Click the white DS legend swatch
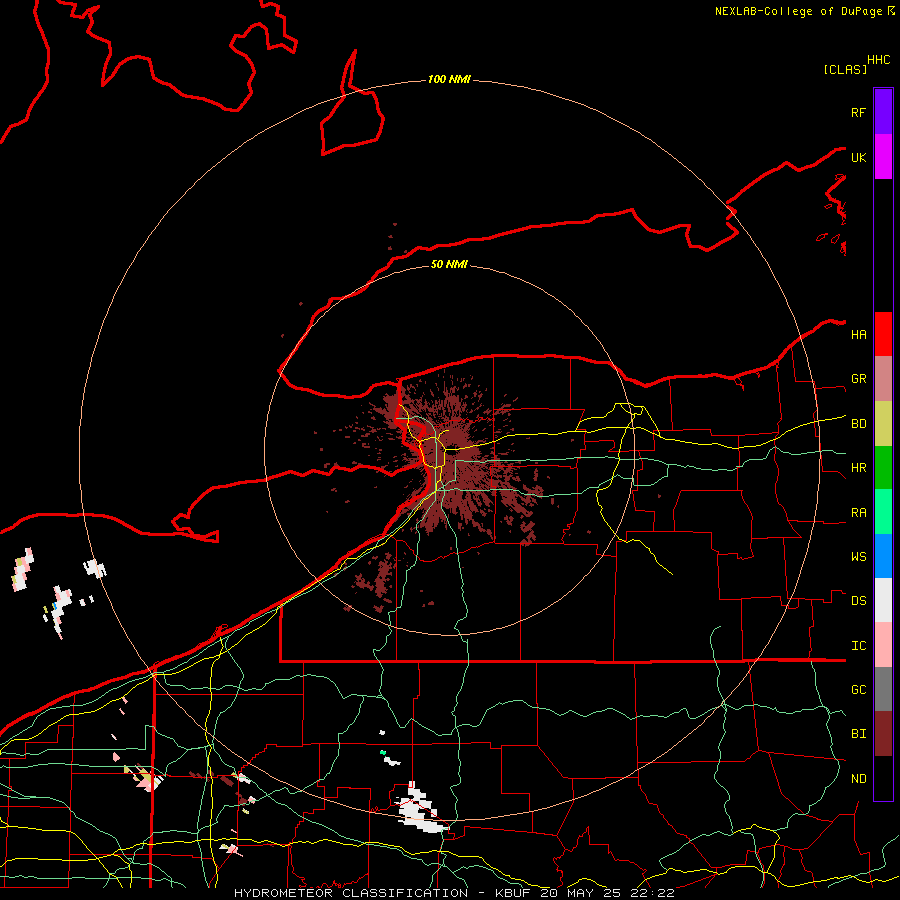 883,600
